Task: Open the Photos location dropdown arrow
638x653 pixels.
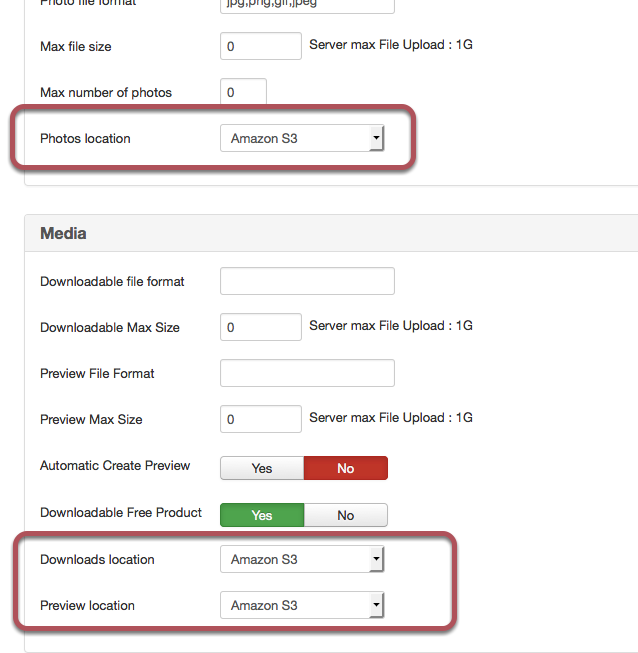Action: coord(376,138)
